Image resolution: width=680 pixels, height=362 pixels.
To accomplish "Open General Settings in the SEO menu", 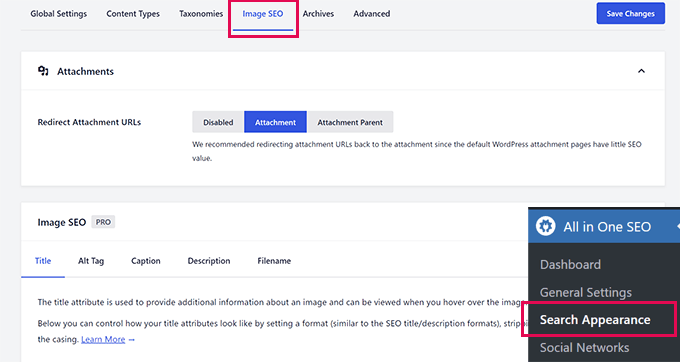I will (x=585, y=292).
